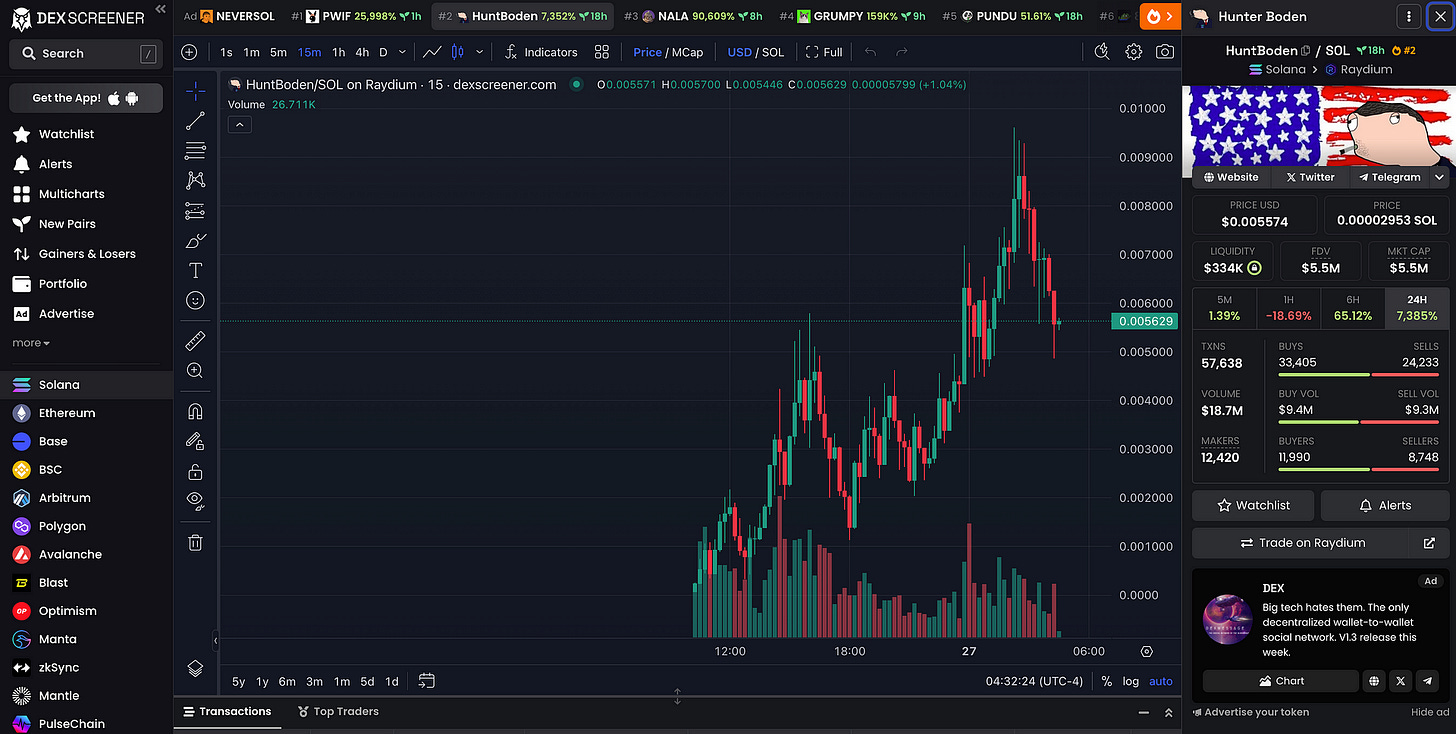Select the 1s timeframe

(x=226, y=52)
